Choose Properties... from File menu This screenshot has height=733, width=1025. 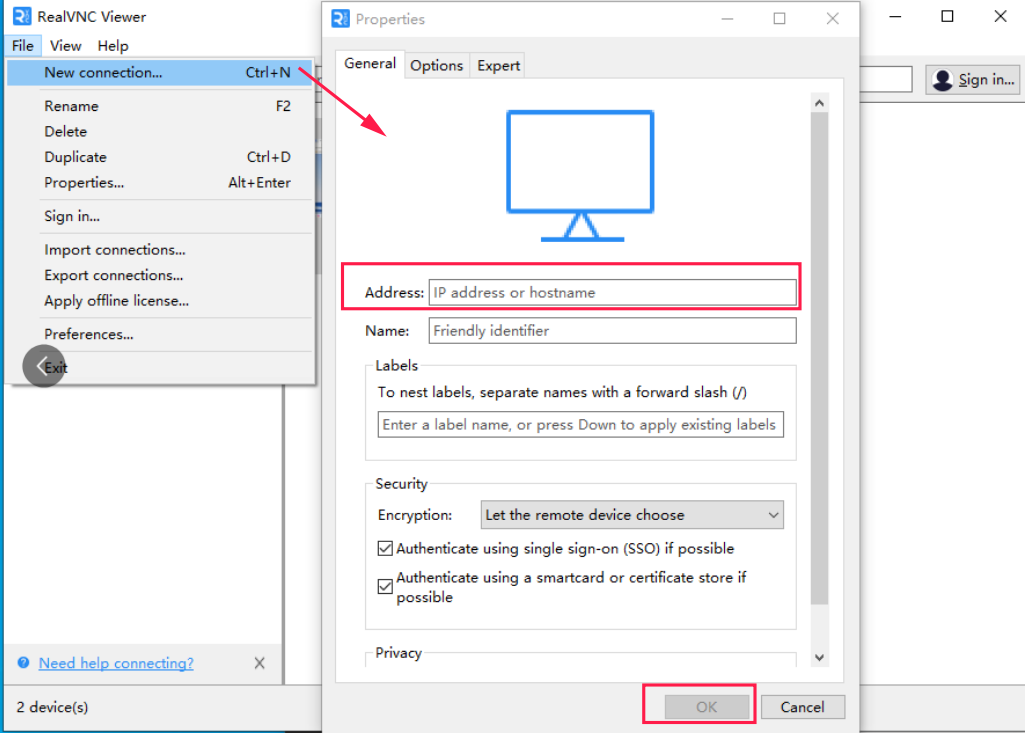click(160, 182)
